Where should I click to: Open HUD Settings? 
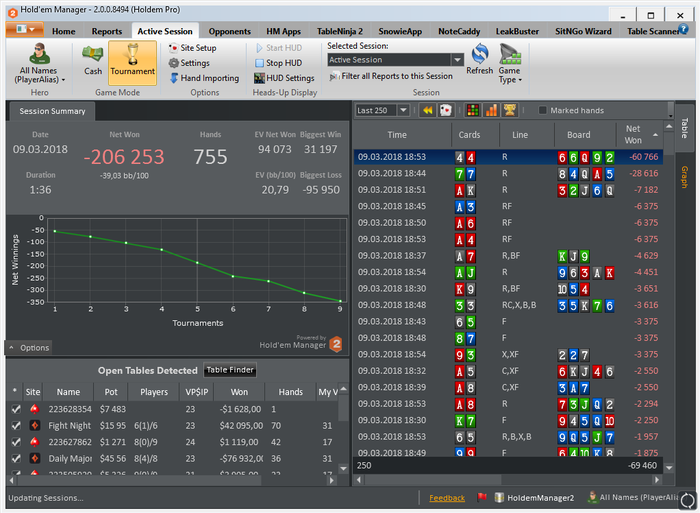click(x=284, y=78)
